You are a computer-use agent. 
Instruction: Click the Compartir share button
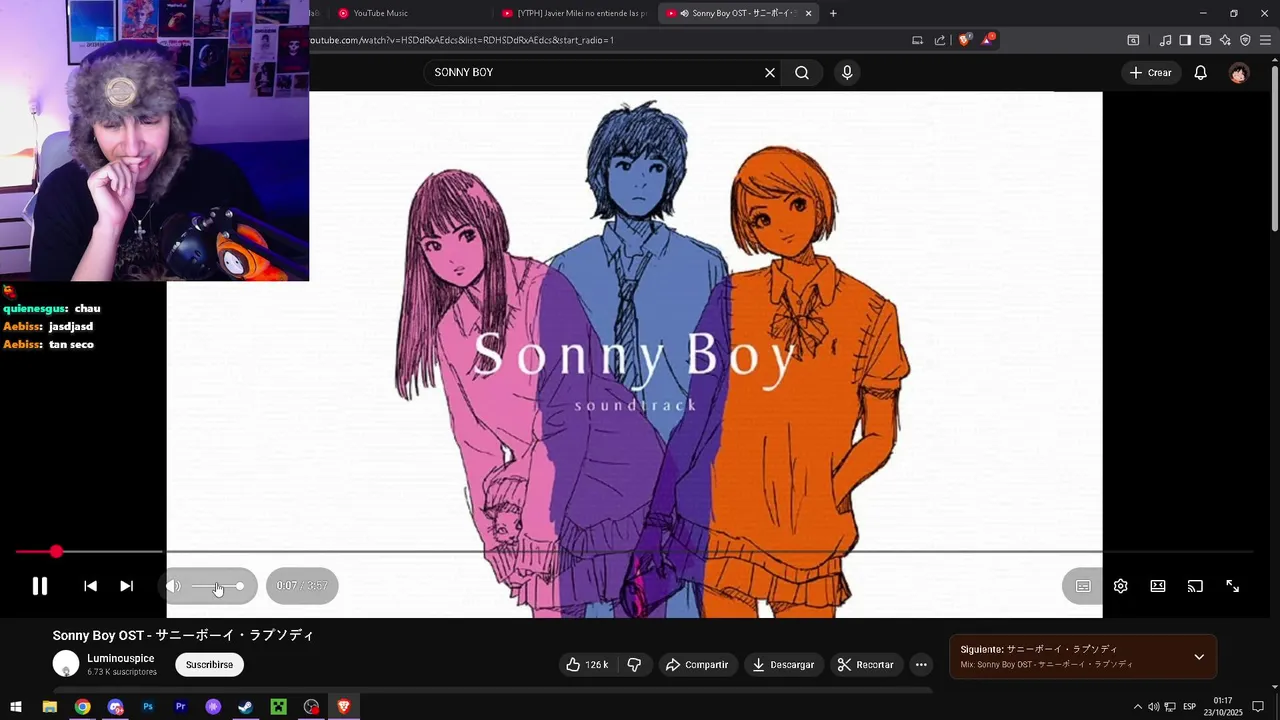point(697,665)
